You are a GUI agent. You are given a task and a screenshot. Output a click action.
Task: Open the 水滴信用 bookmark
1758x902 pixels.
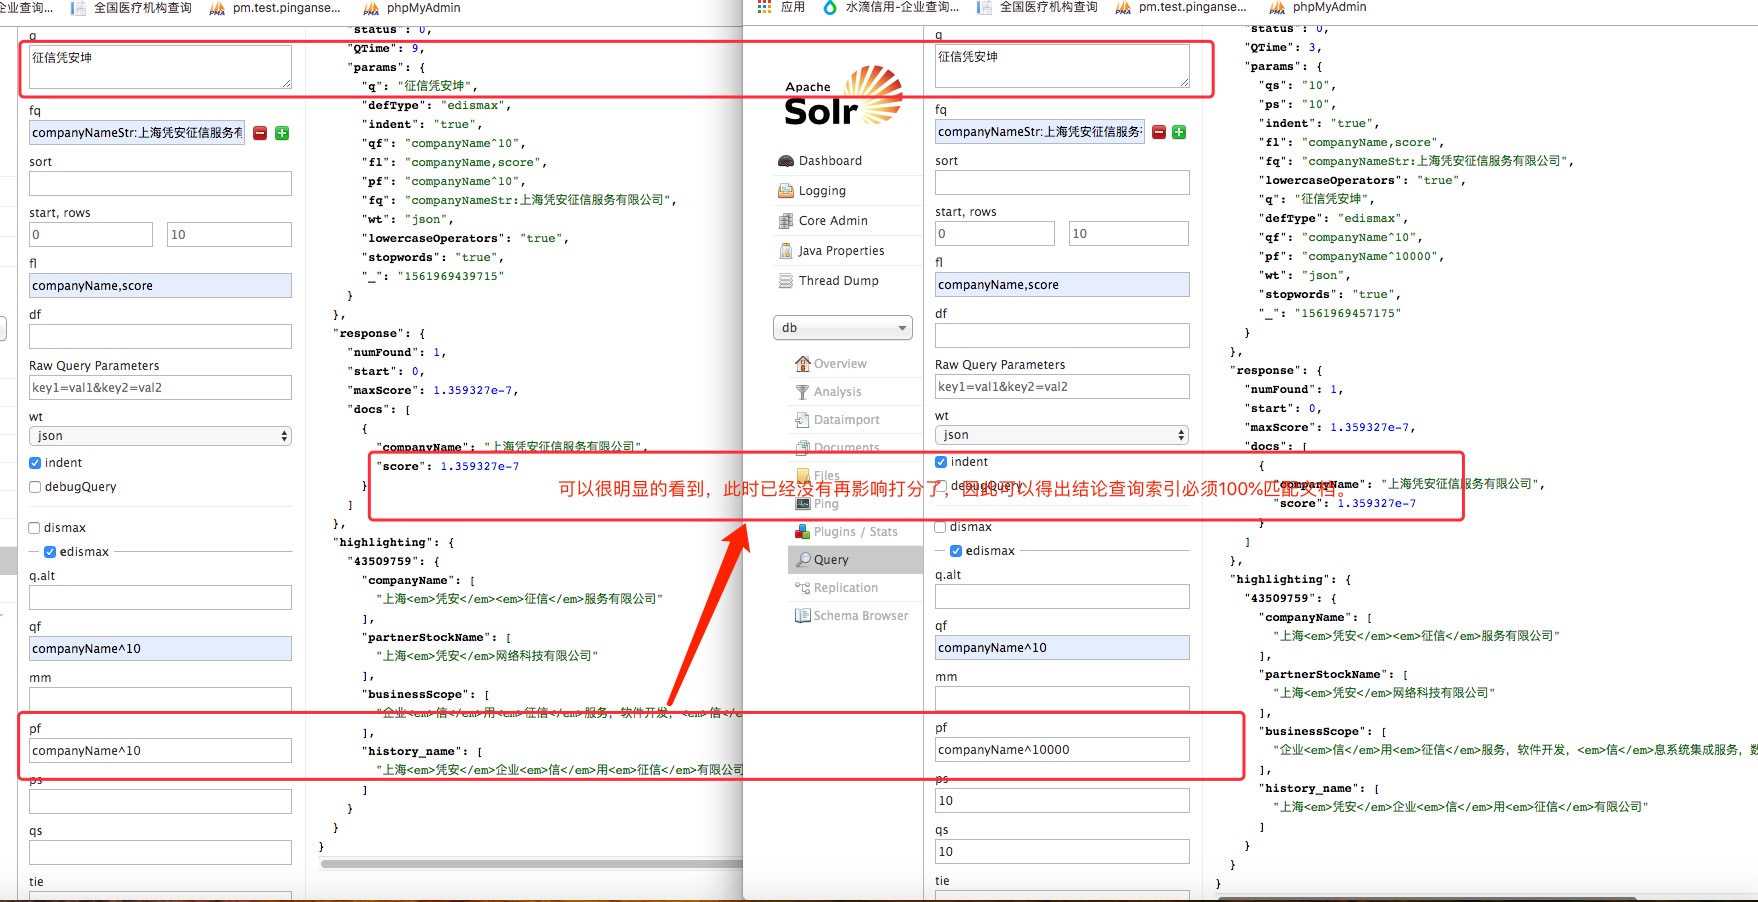coord(891,7)
